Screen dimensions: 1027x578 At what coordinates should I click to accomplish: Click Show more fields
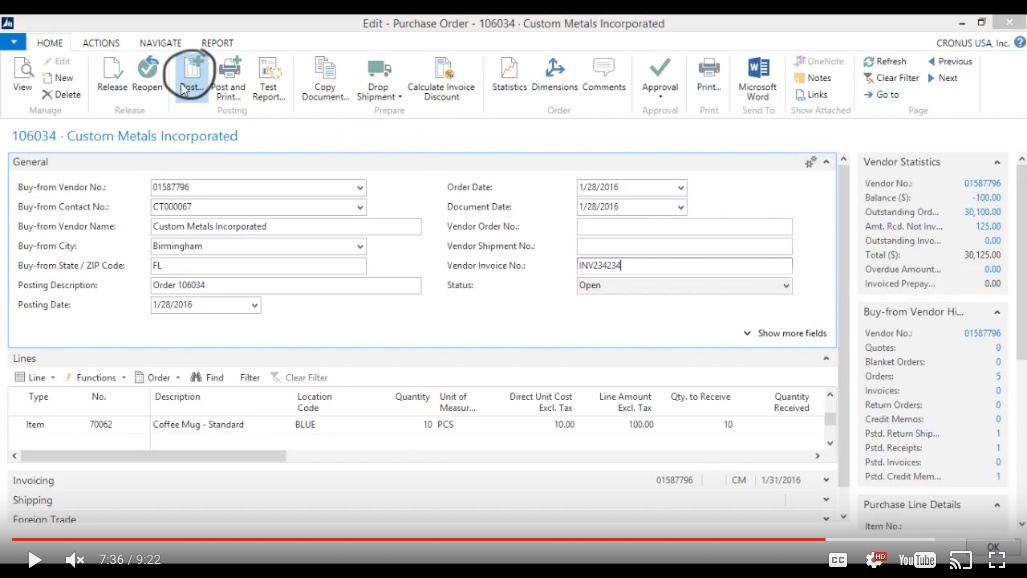[785, 333]
